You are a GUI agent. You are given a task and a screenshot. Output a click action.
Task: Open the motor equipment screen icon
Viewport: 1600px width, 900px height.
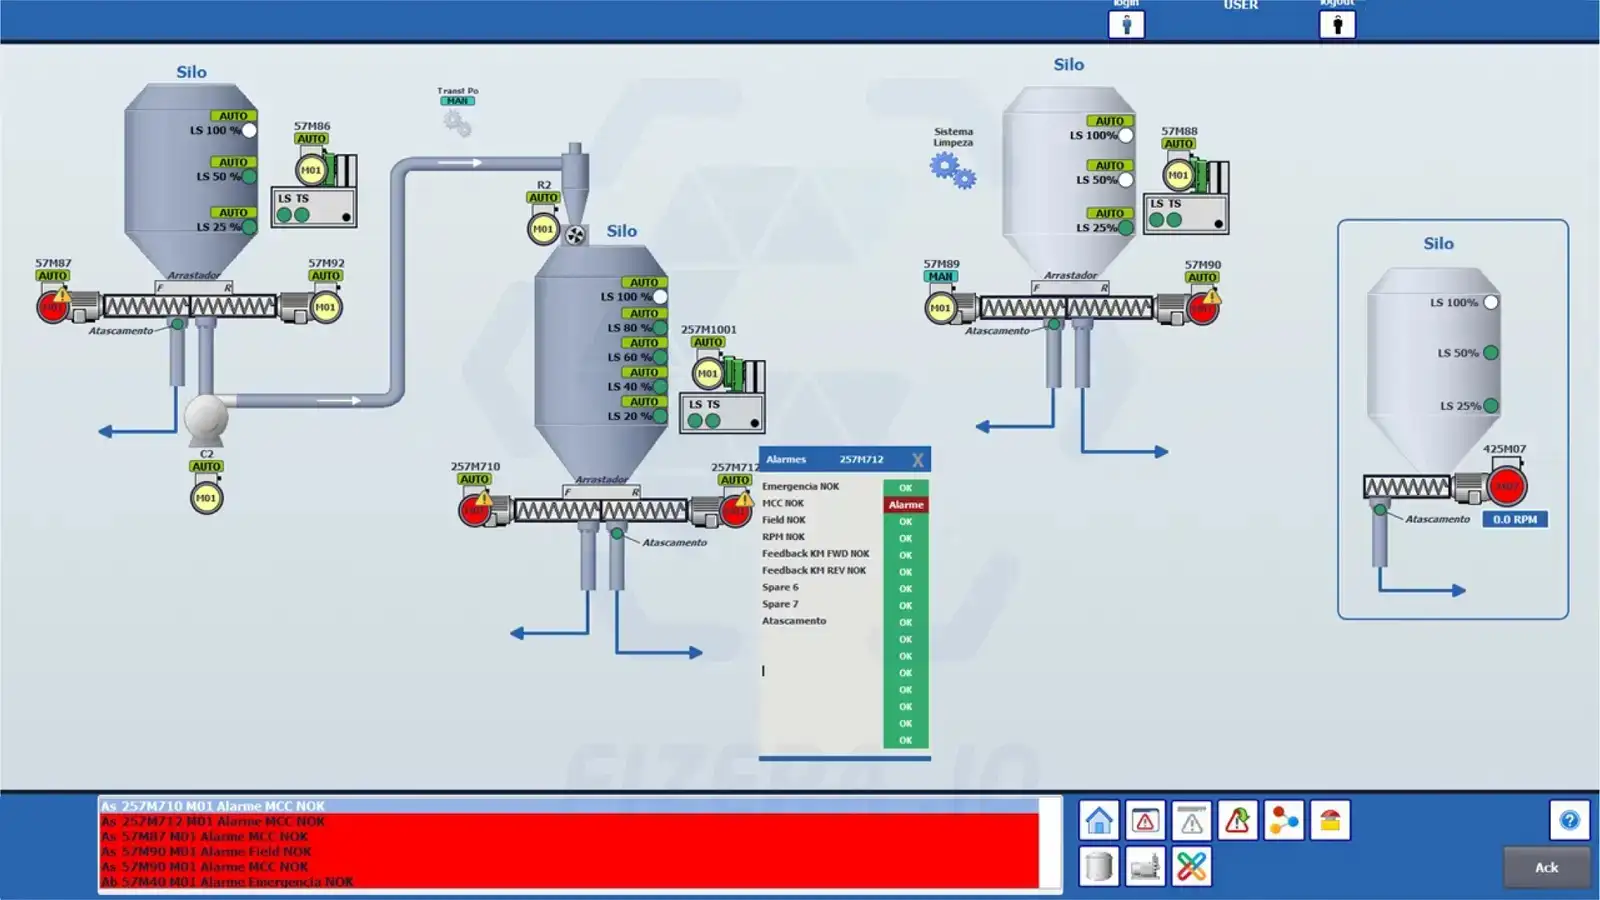pyautogui.click(x=1145, y=866)
